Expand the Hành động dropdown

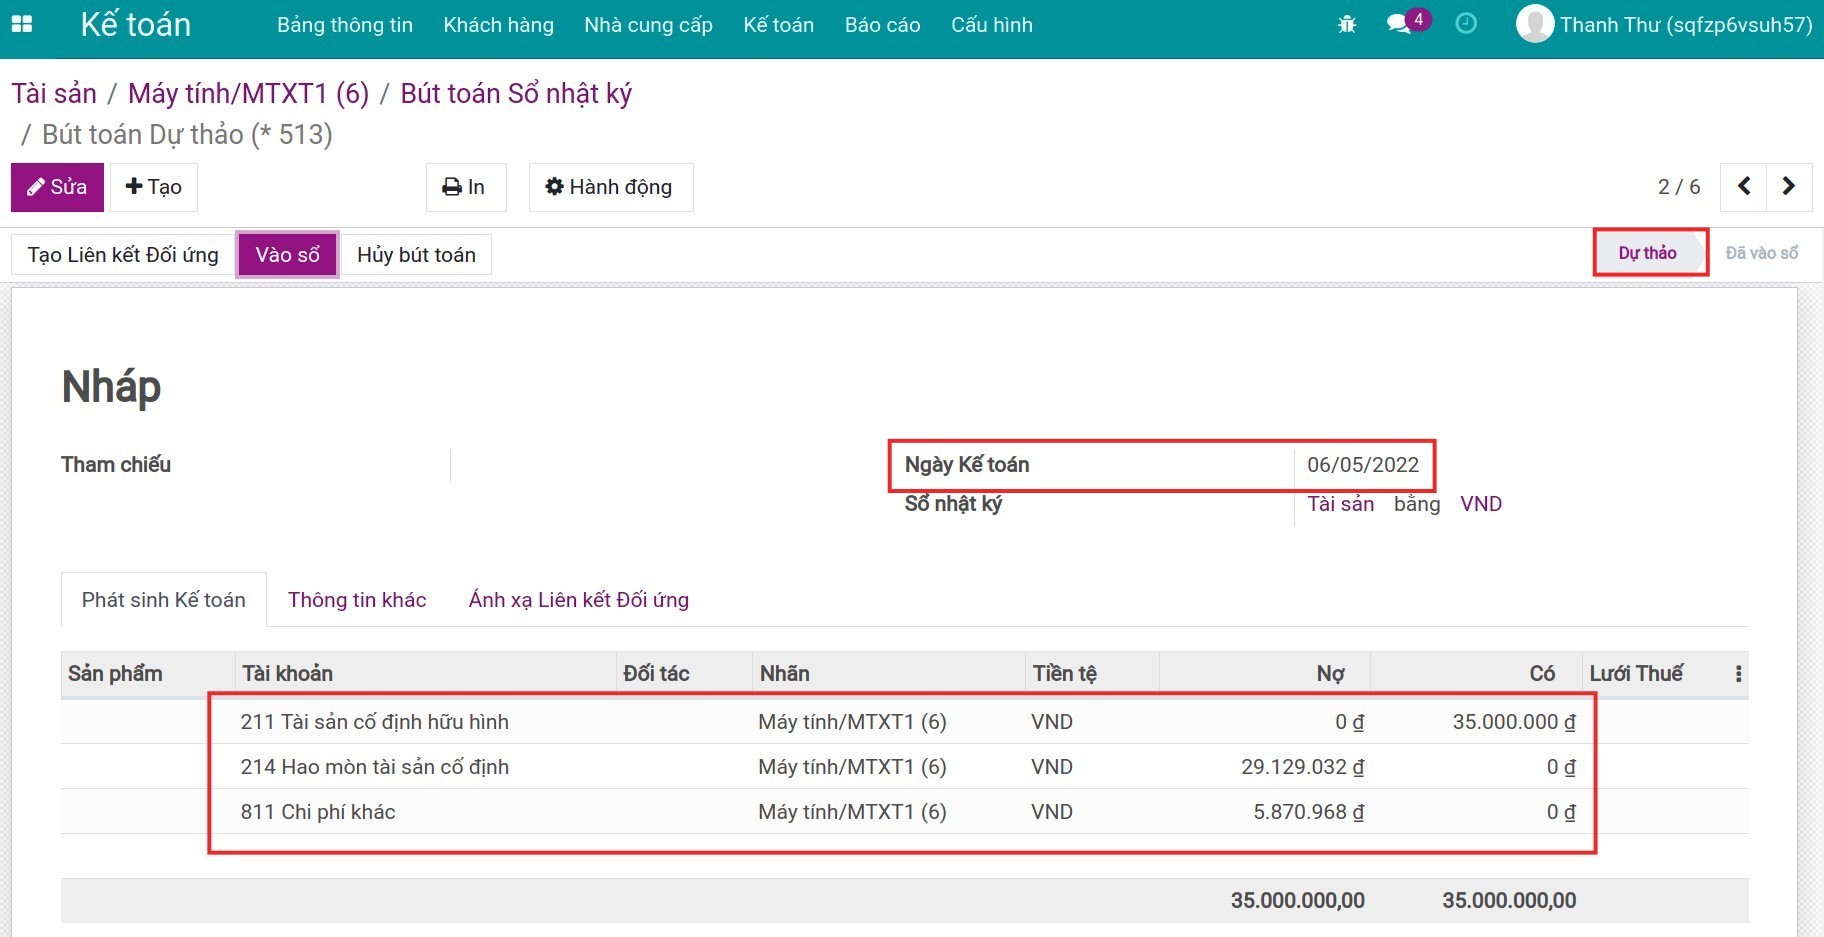tap(610, 187)
